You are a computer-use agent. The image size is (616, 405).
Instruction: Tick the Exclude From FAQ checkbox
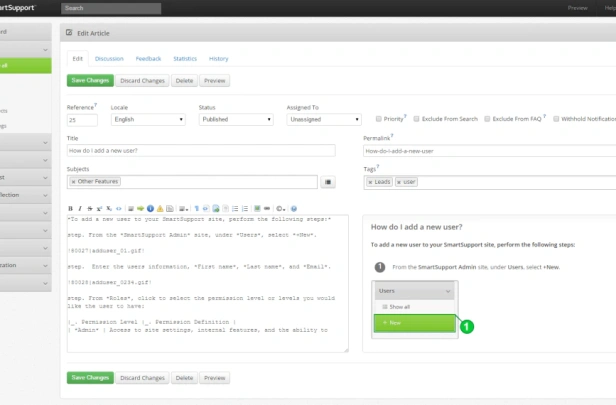click(487, 119)
